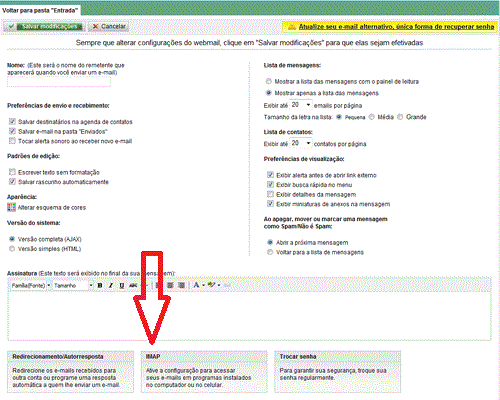This screenshot has height=400, width=500.
Task: Center-align signature text
Action: pos(170,285)
